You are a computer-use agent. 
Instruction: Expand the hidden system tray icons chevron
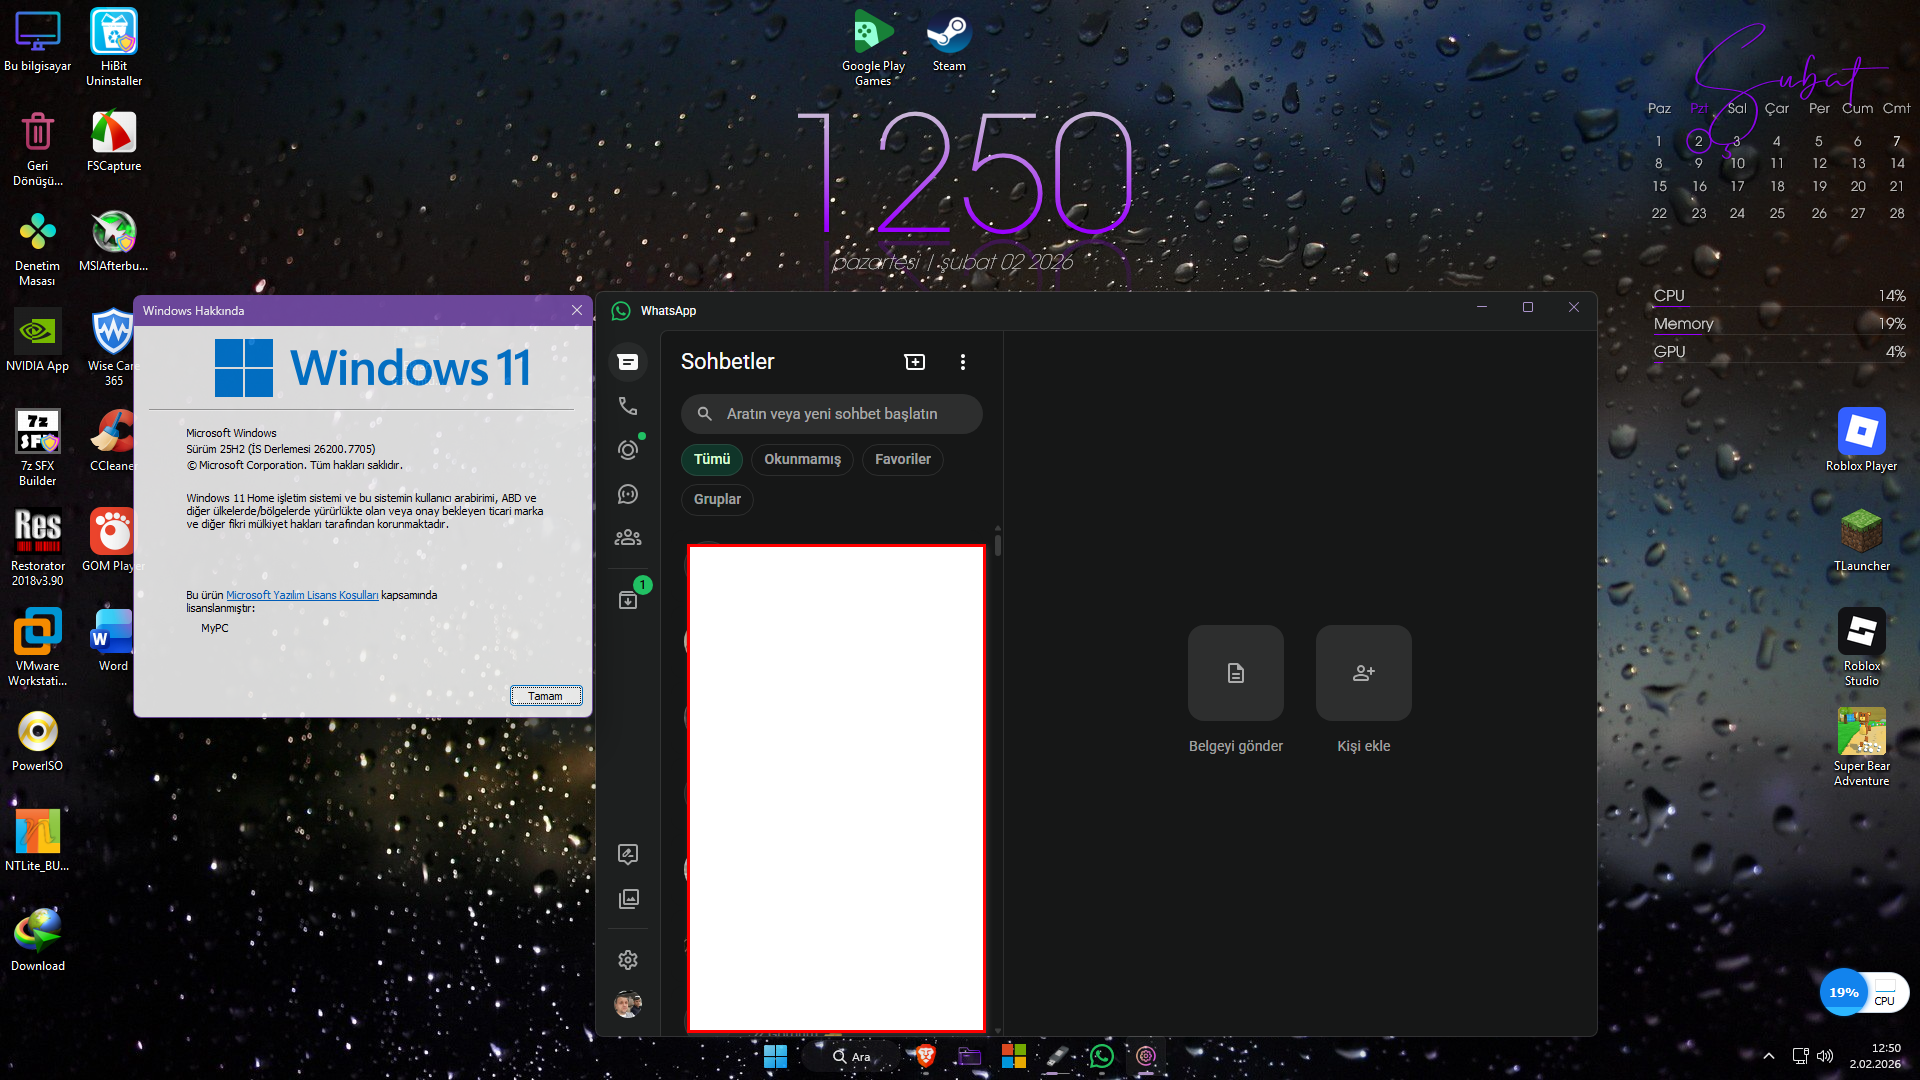click(1769, 1056)
